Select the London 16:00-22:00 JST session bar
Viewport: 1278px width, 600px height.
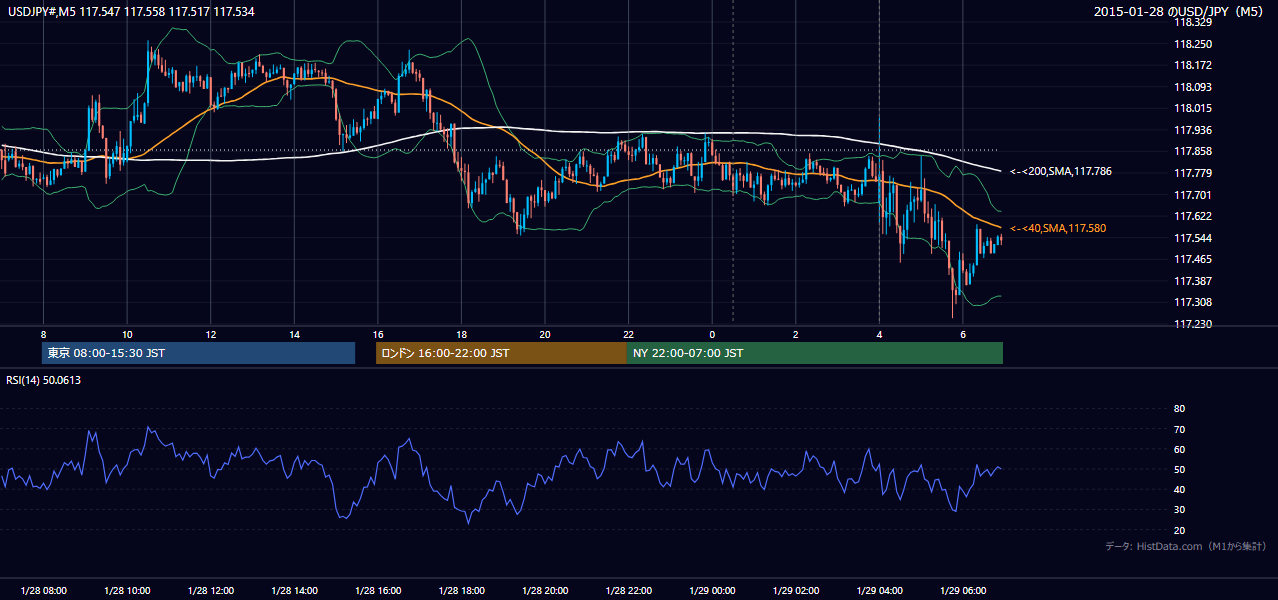click(501, 353)
